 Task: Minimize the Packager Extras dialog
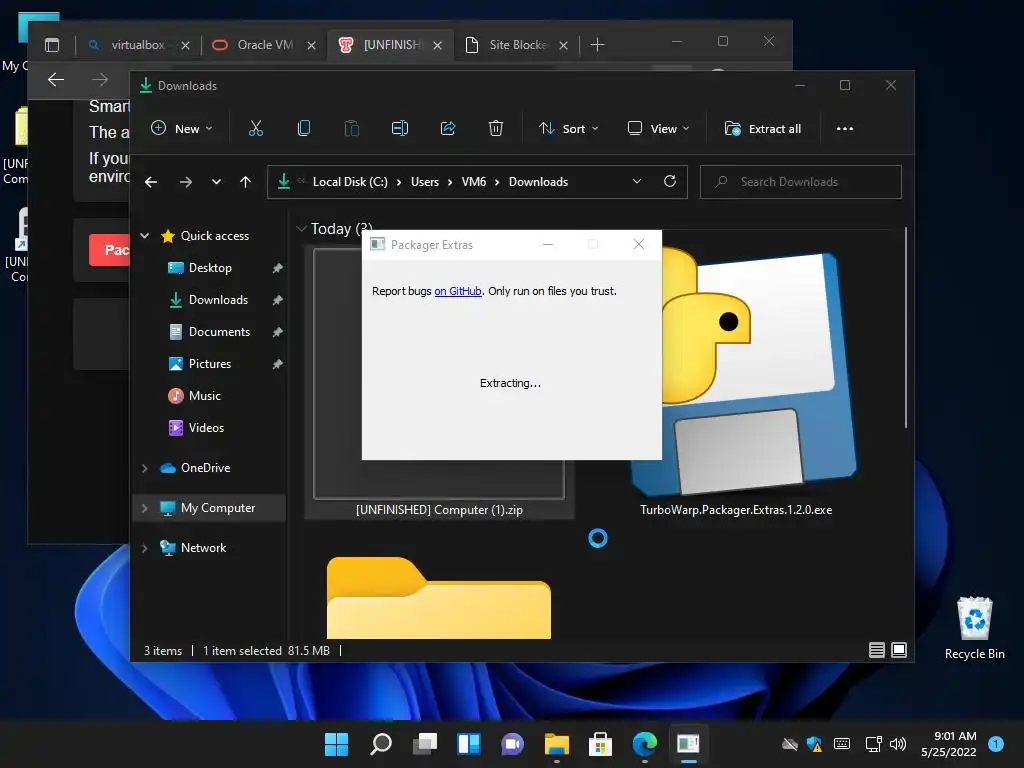pos(548,244)
